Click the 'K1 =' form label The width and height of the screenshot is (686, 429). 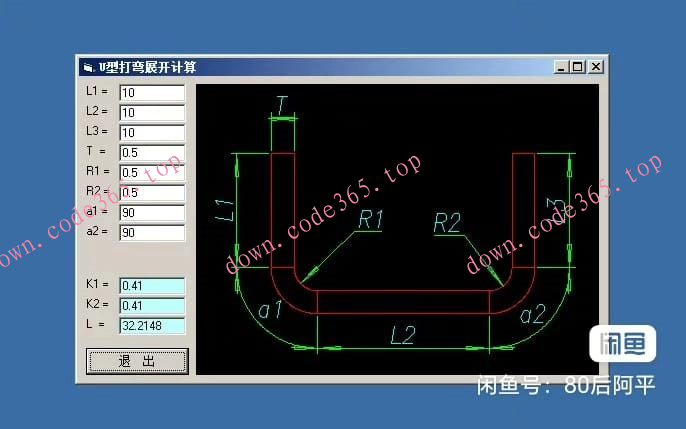(x=97, y=284)
